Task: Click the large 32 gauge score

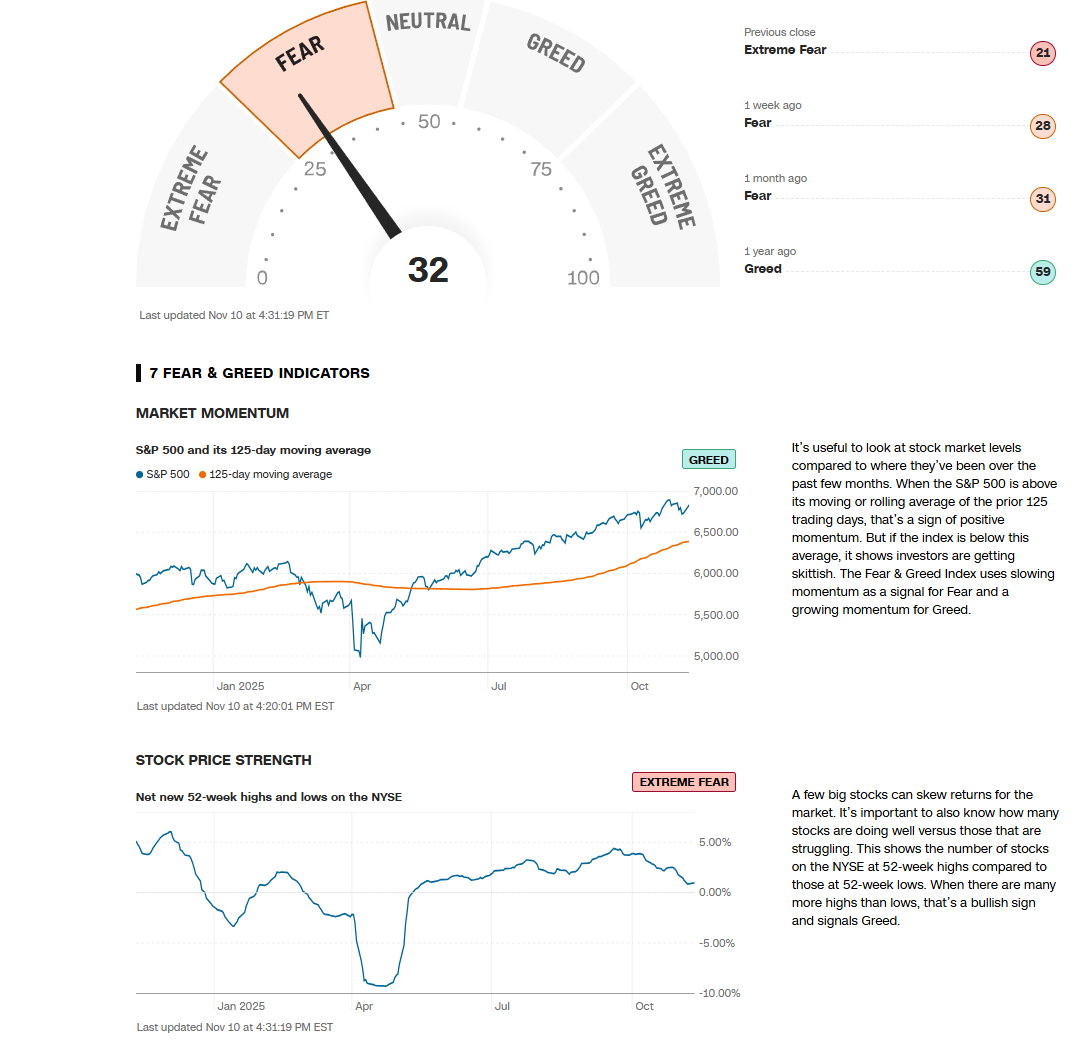Action: (428, 270)
